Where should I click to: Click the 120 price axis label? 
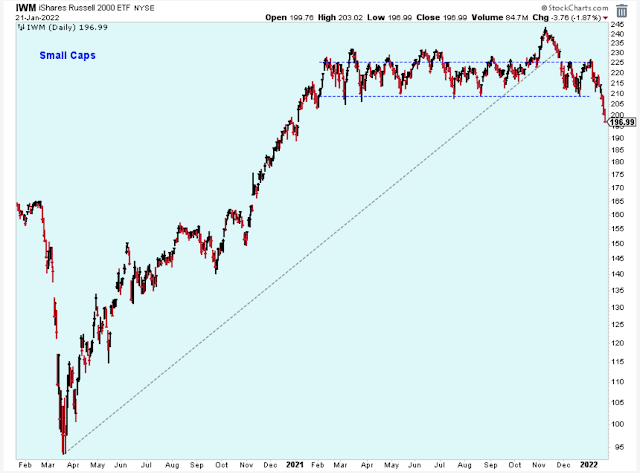[x=617, y=343]
